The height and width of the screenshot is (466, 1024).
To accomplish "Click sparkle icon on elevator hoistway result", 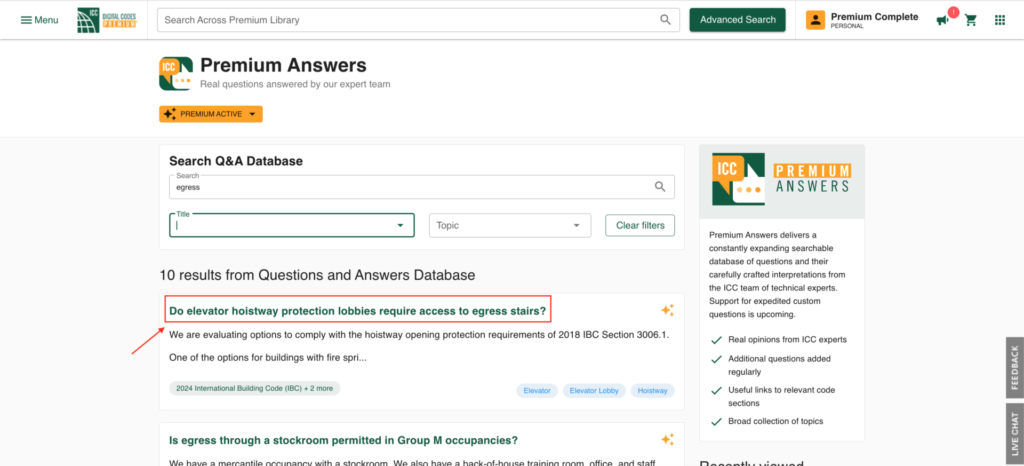I will pyautogui.click(x=667, y=310).
